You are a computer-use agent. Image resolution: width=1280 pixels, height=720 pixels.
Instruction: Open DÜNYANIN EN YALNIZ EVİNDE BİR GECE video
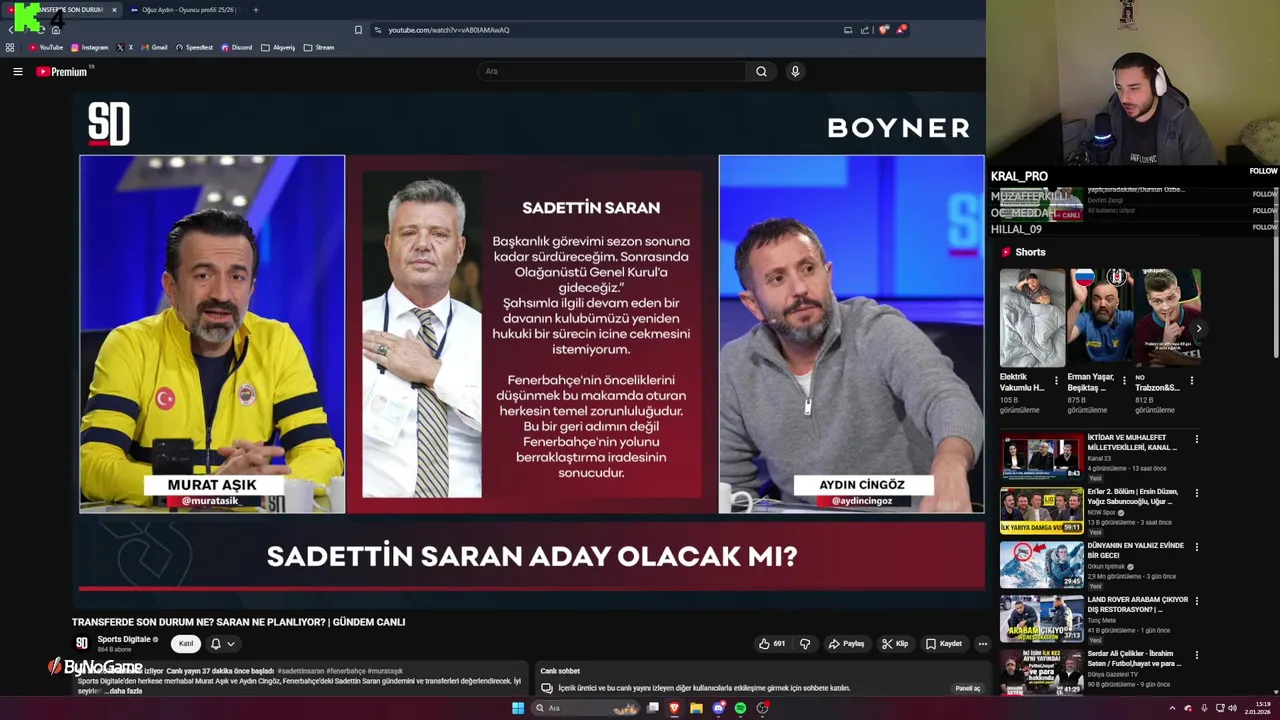pos(1041,565)
